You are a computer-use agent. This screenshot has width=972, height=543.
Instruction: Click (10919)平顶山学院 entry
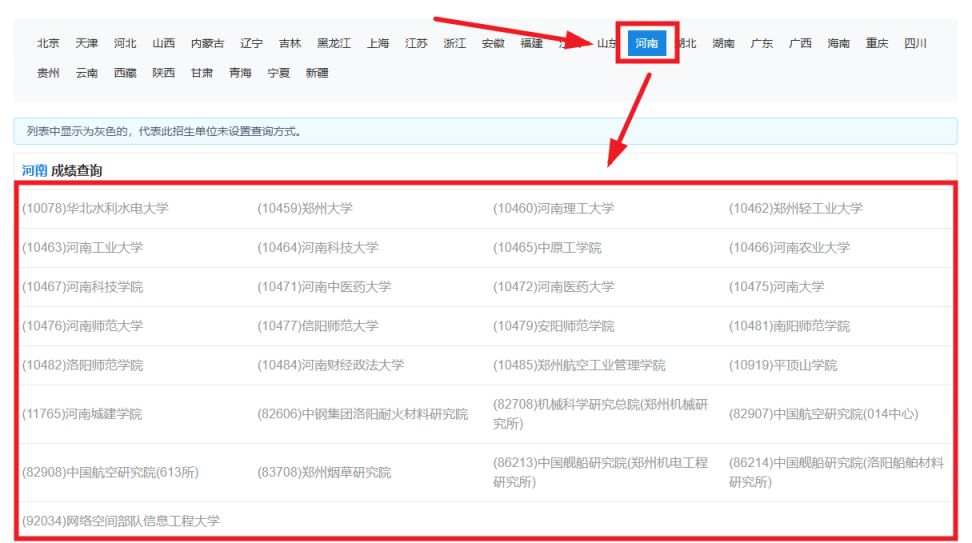[783, 364]
